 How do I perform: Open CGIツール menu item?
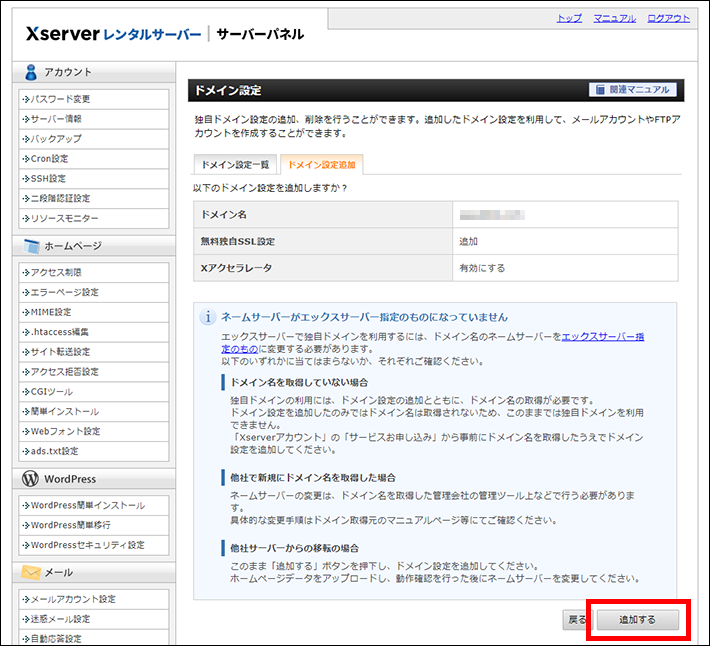coord(94,392)
